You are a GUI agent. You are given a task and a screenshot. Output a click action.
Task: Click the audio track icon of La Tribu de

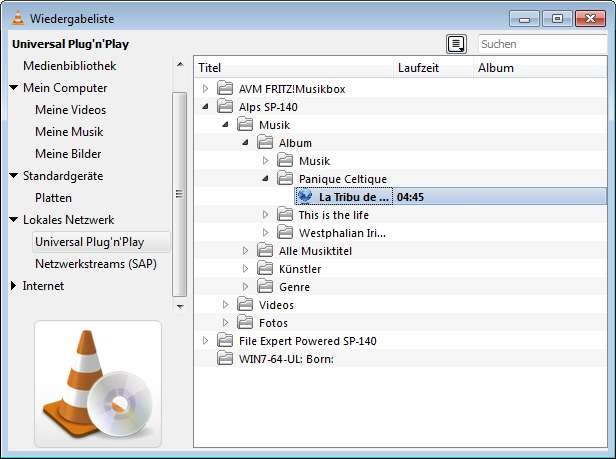click(305, 196)
